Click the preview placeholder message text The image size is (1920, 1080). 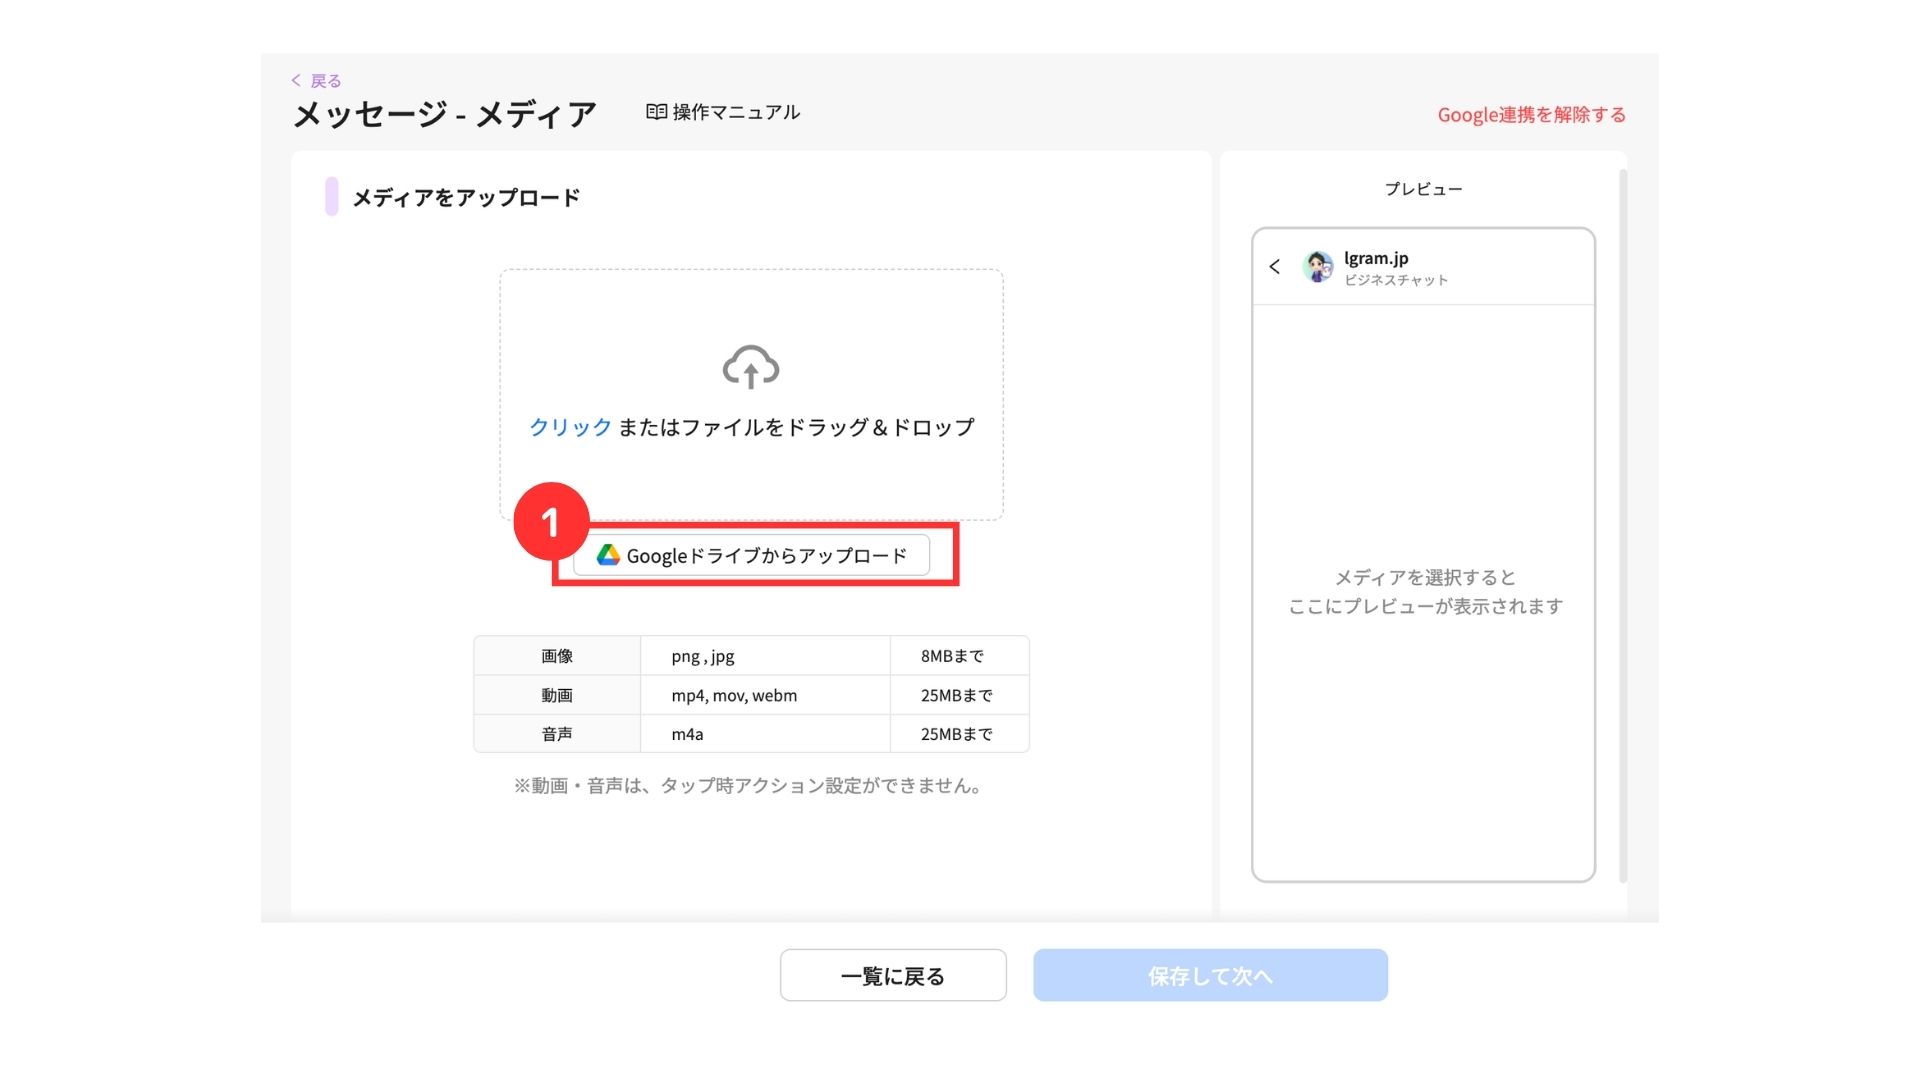1424,592
